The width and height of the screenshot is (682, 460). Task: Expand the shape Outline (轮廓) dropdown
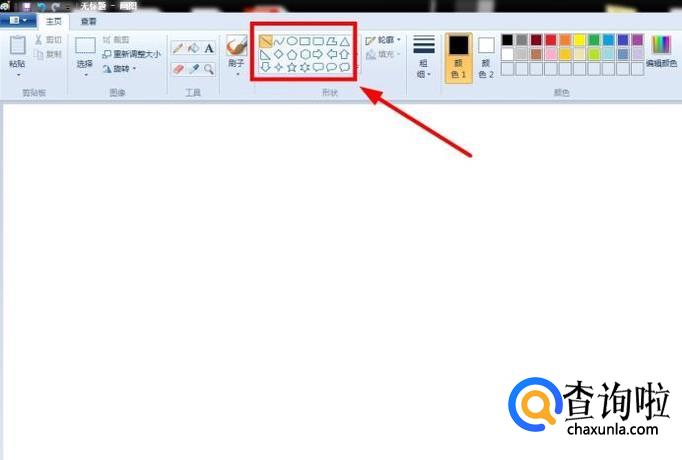(x=384, y=41)
